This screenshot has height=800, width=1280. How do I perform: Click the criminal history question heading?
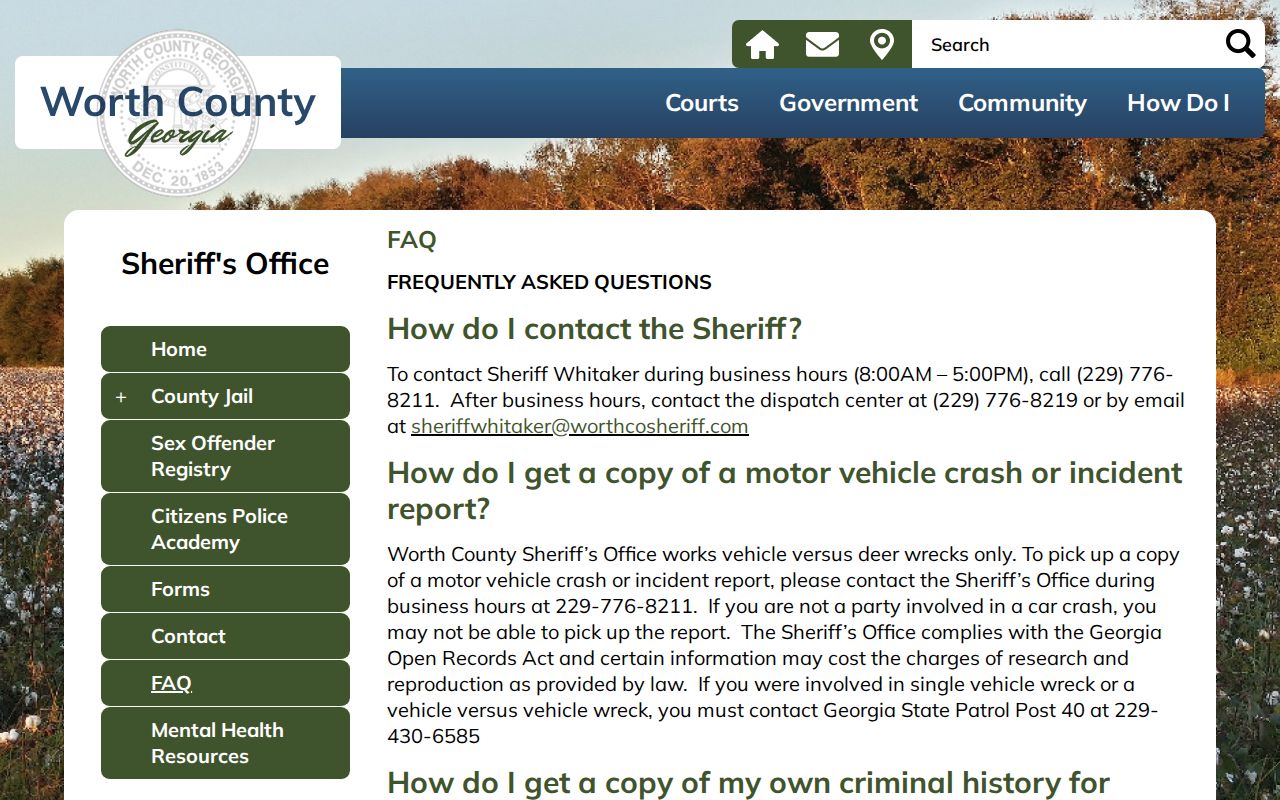pyautogui.click(x=748, y=782)
